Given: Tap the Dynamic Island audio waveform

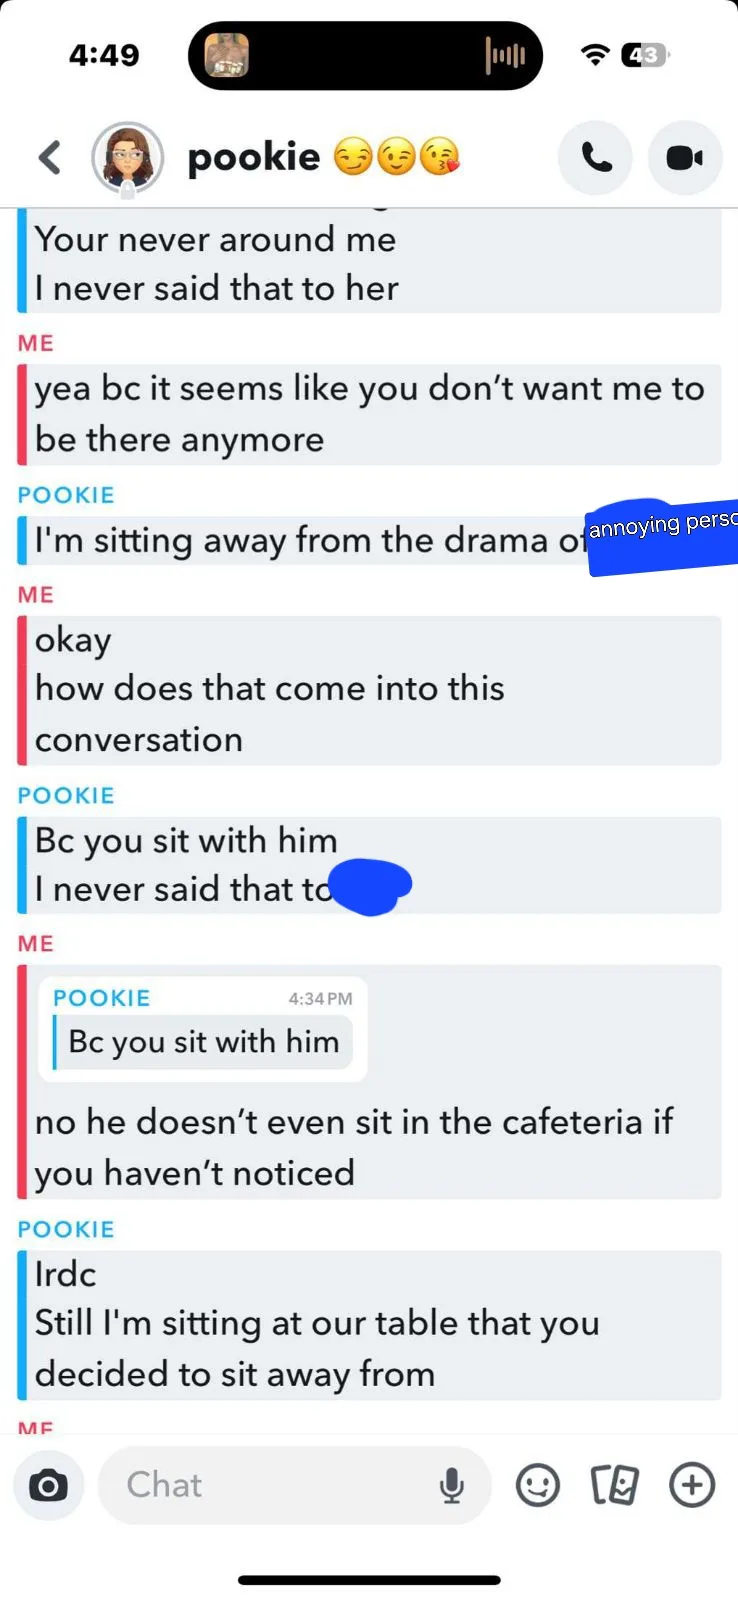Looking at the screenshot, I should [505, 55].
